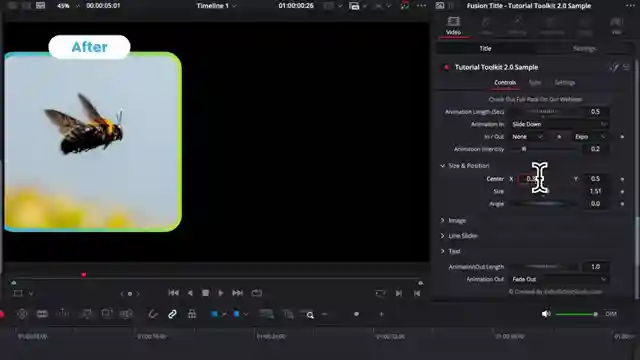This screenshot has height=360, width=640.
Task: Toggle the Position Lock icon
Action: pyautogui.click(x=192, y=314)
